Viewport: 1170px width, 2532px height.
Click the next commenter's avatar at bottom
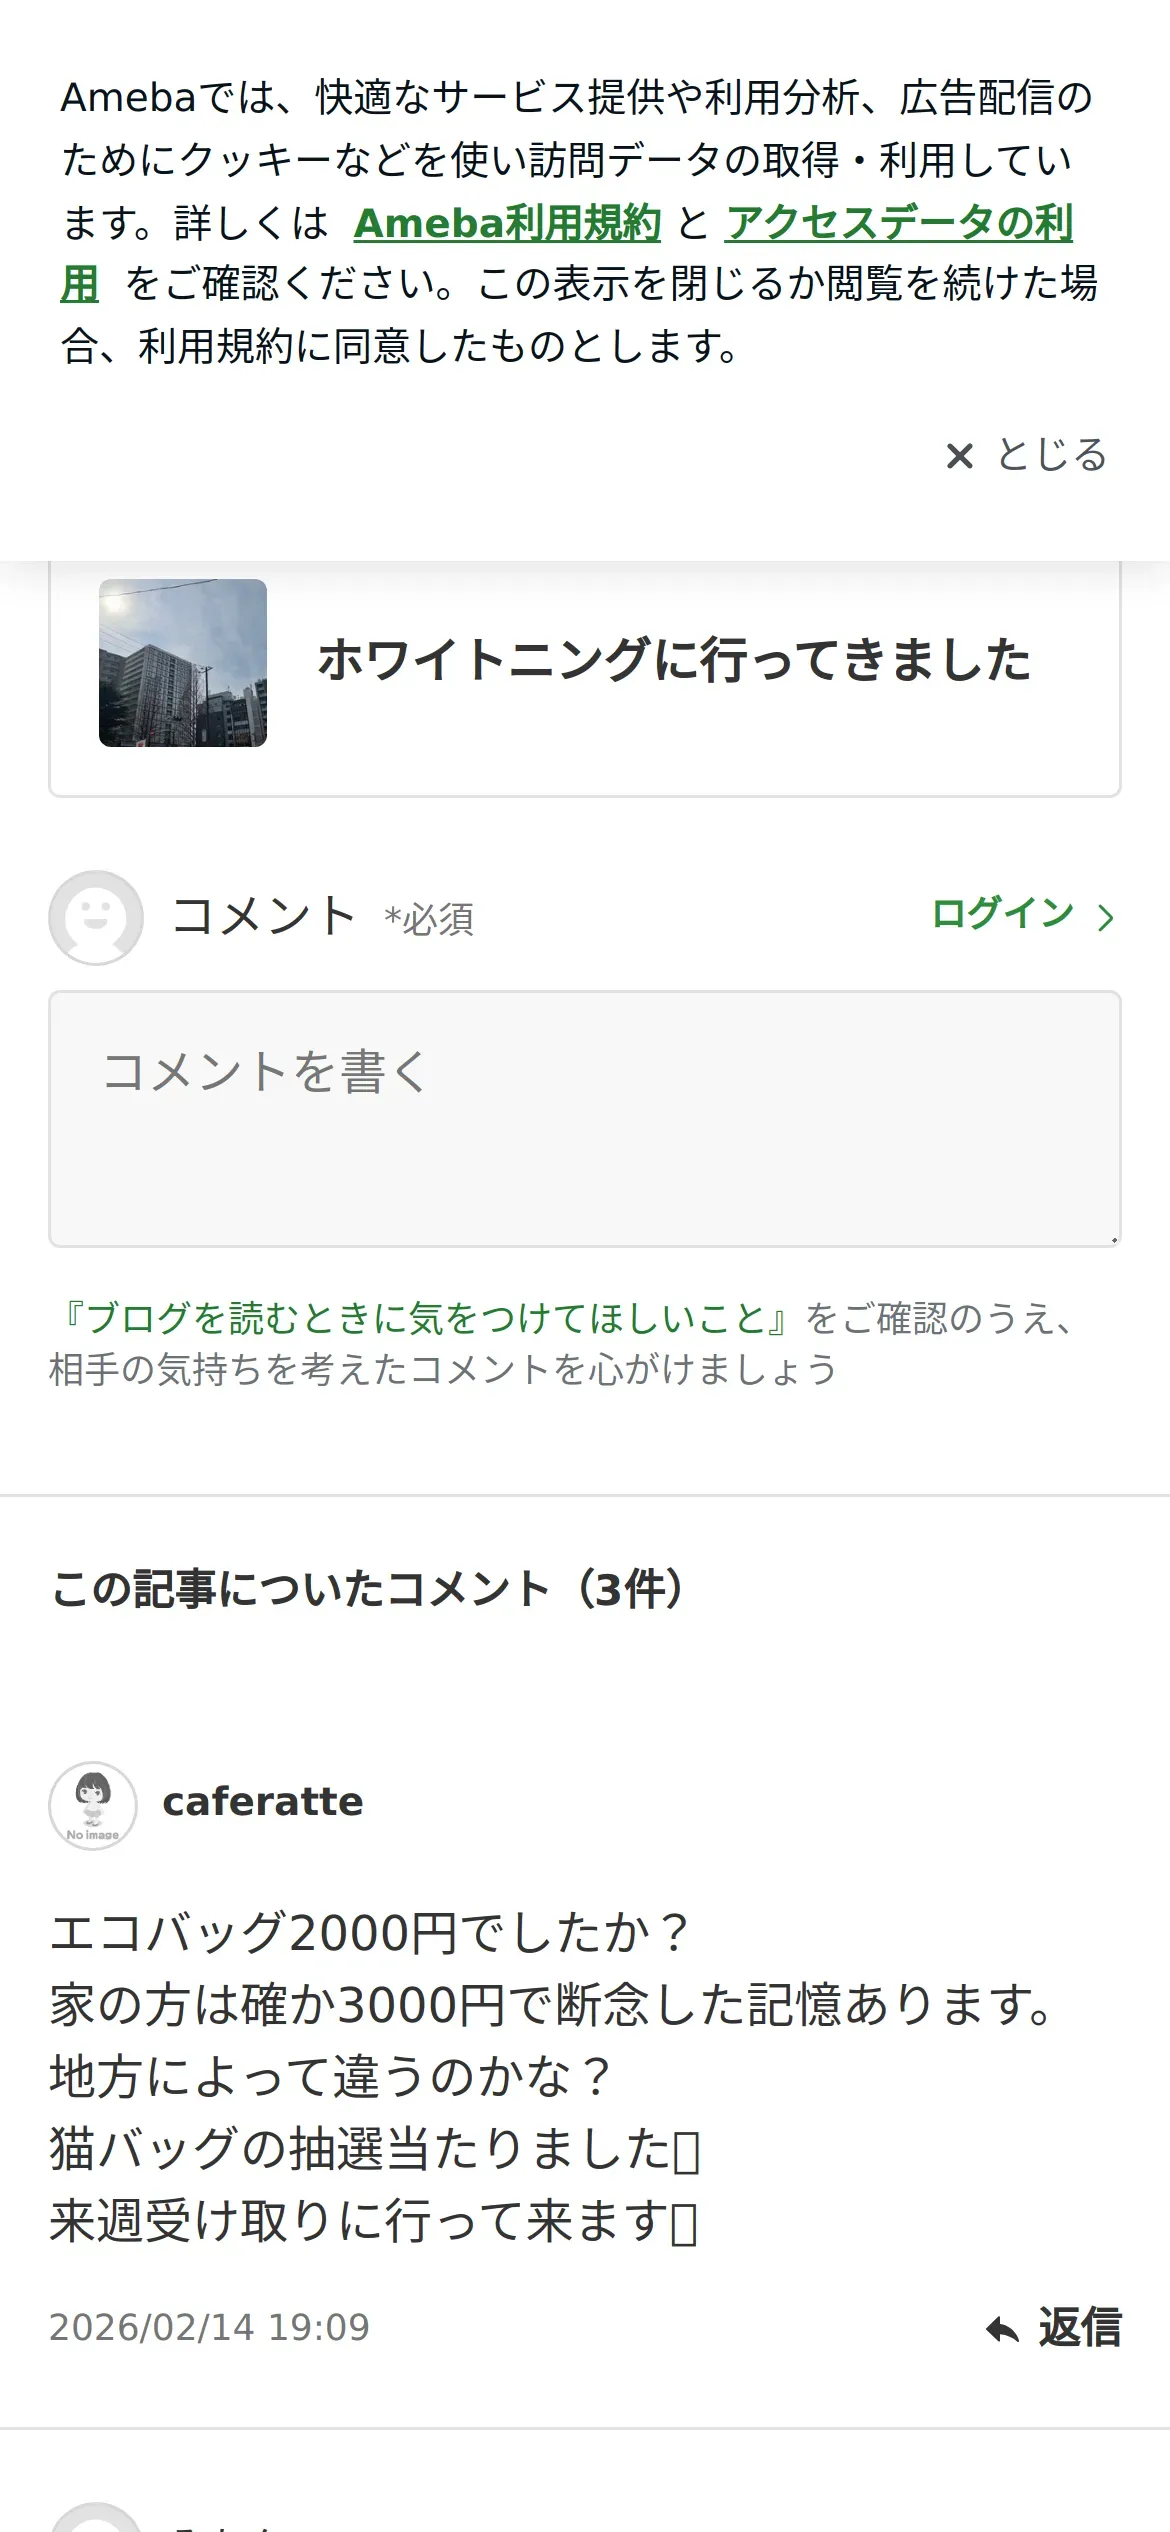[x=96, y=2518]
